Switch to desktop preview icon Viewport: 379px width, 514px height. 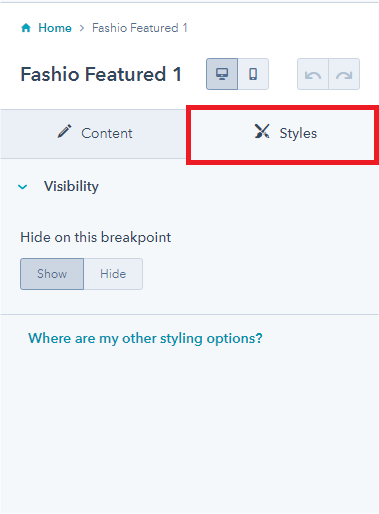[222, 74]
